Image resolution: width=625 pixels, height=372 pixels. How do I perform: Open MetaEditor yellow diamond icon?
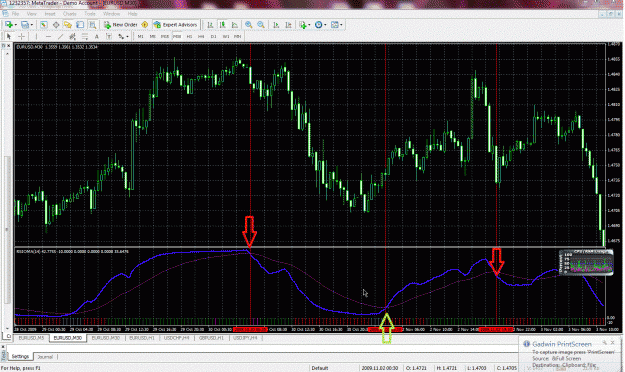coord(145,25)
